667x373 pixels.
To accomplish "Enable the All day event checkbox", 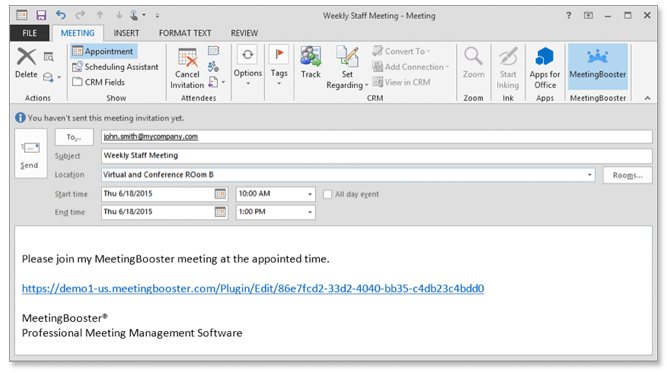I will (x=328, y=194).
